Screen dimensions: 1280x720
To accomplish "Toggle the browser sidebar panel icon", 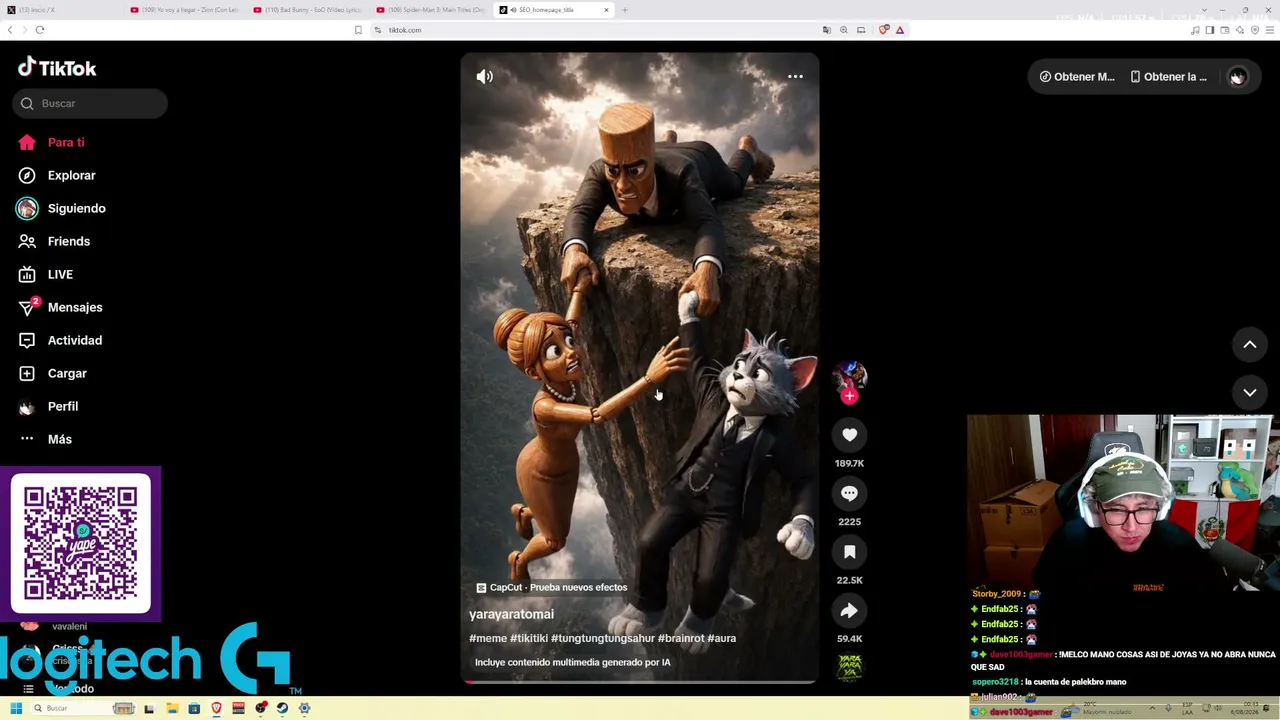I will (1210, 30).
